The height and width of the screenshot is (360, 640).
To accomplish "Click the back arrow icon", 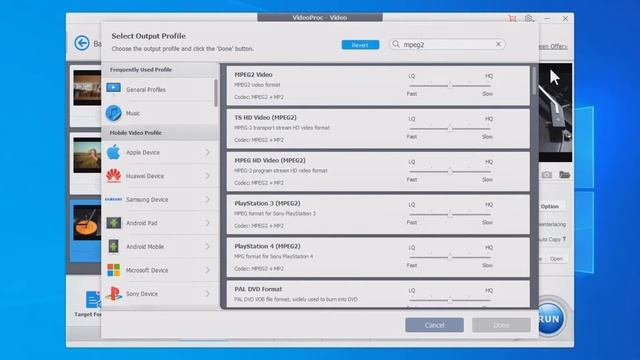I will point(82,43).
